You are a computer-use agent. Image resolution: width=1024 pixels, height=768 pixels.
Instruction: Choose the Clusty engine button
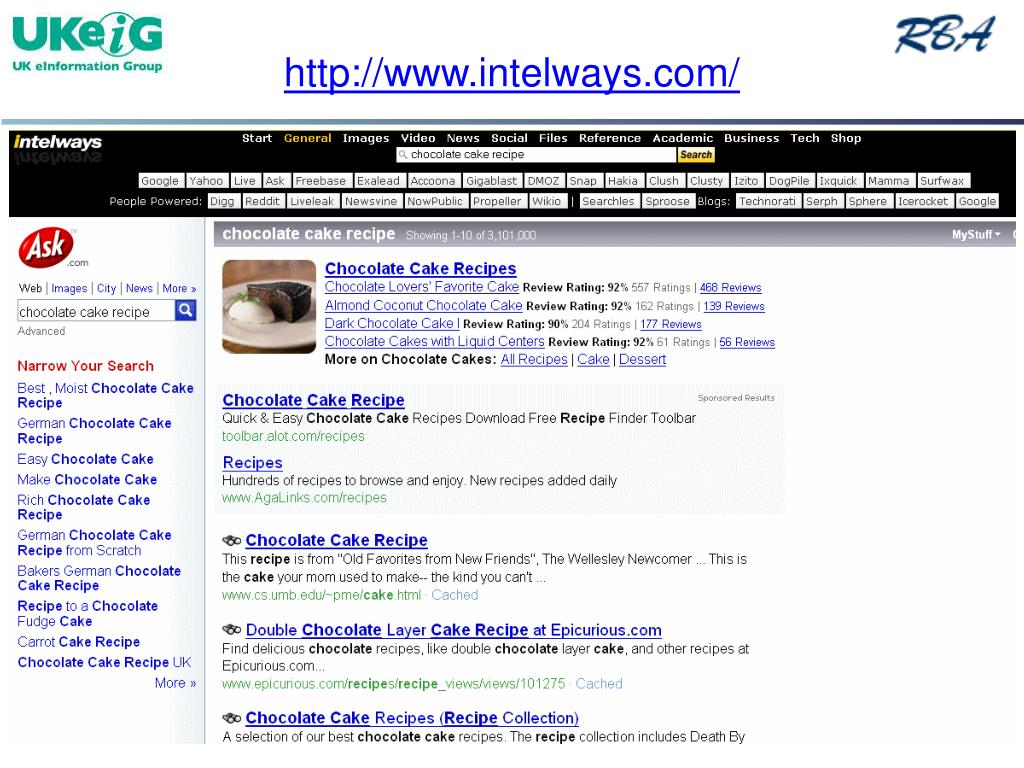[707, 181]
